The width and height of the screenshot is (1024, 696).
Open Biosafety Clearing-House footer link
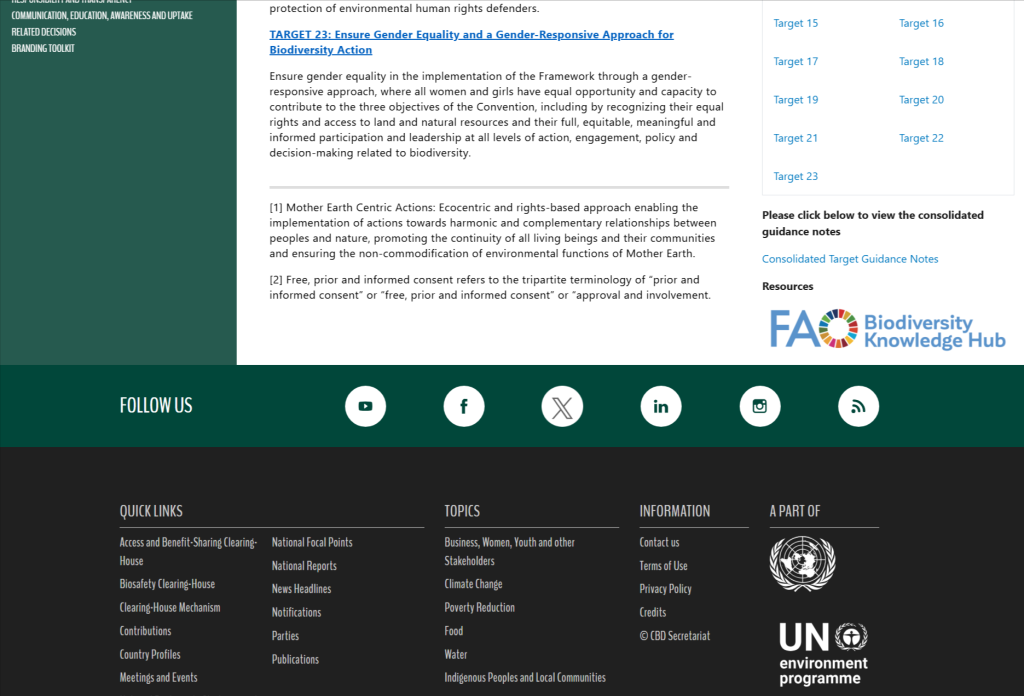point(167,584)
